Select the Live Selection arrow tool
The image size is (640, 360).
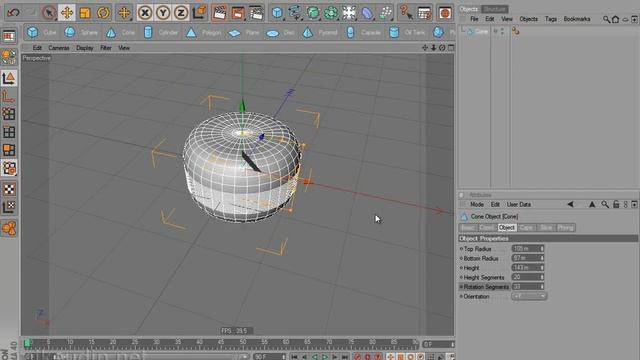click(x=49, y=13)
